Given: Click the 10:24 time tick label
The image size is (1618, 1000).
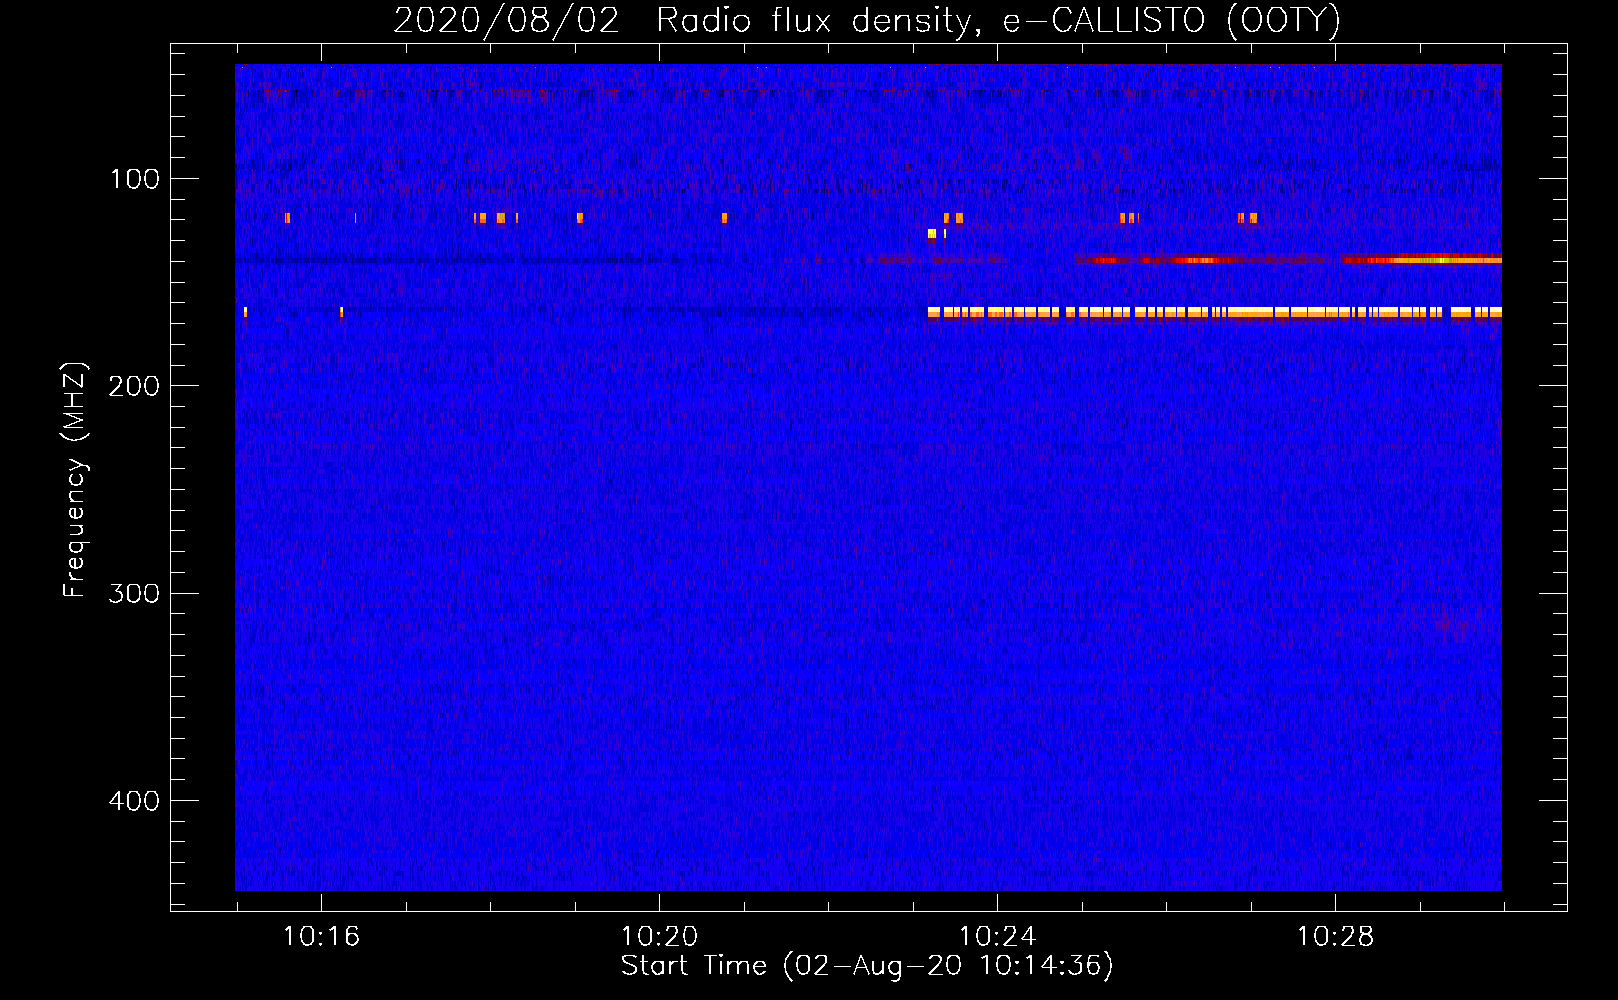Looking at the screenshot, I should pos(997,937).
